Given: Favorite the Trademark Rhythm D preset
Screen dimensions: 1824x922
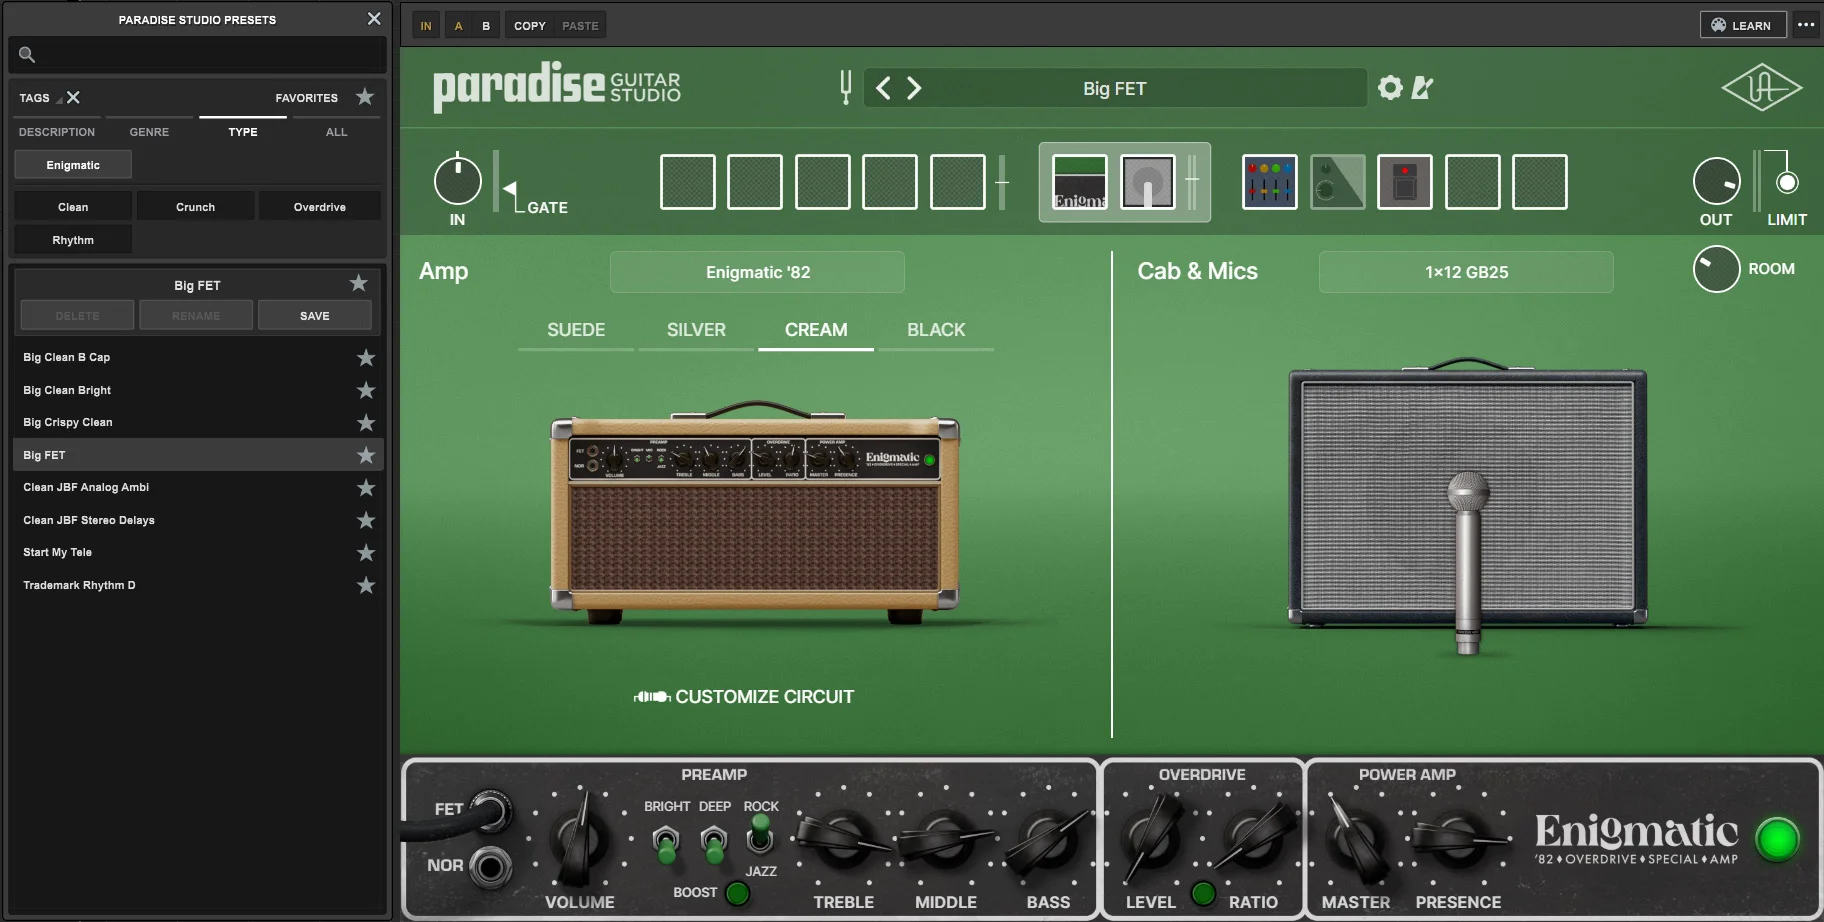Looking at the screenshot, I should click(366, 585).
